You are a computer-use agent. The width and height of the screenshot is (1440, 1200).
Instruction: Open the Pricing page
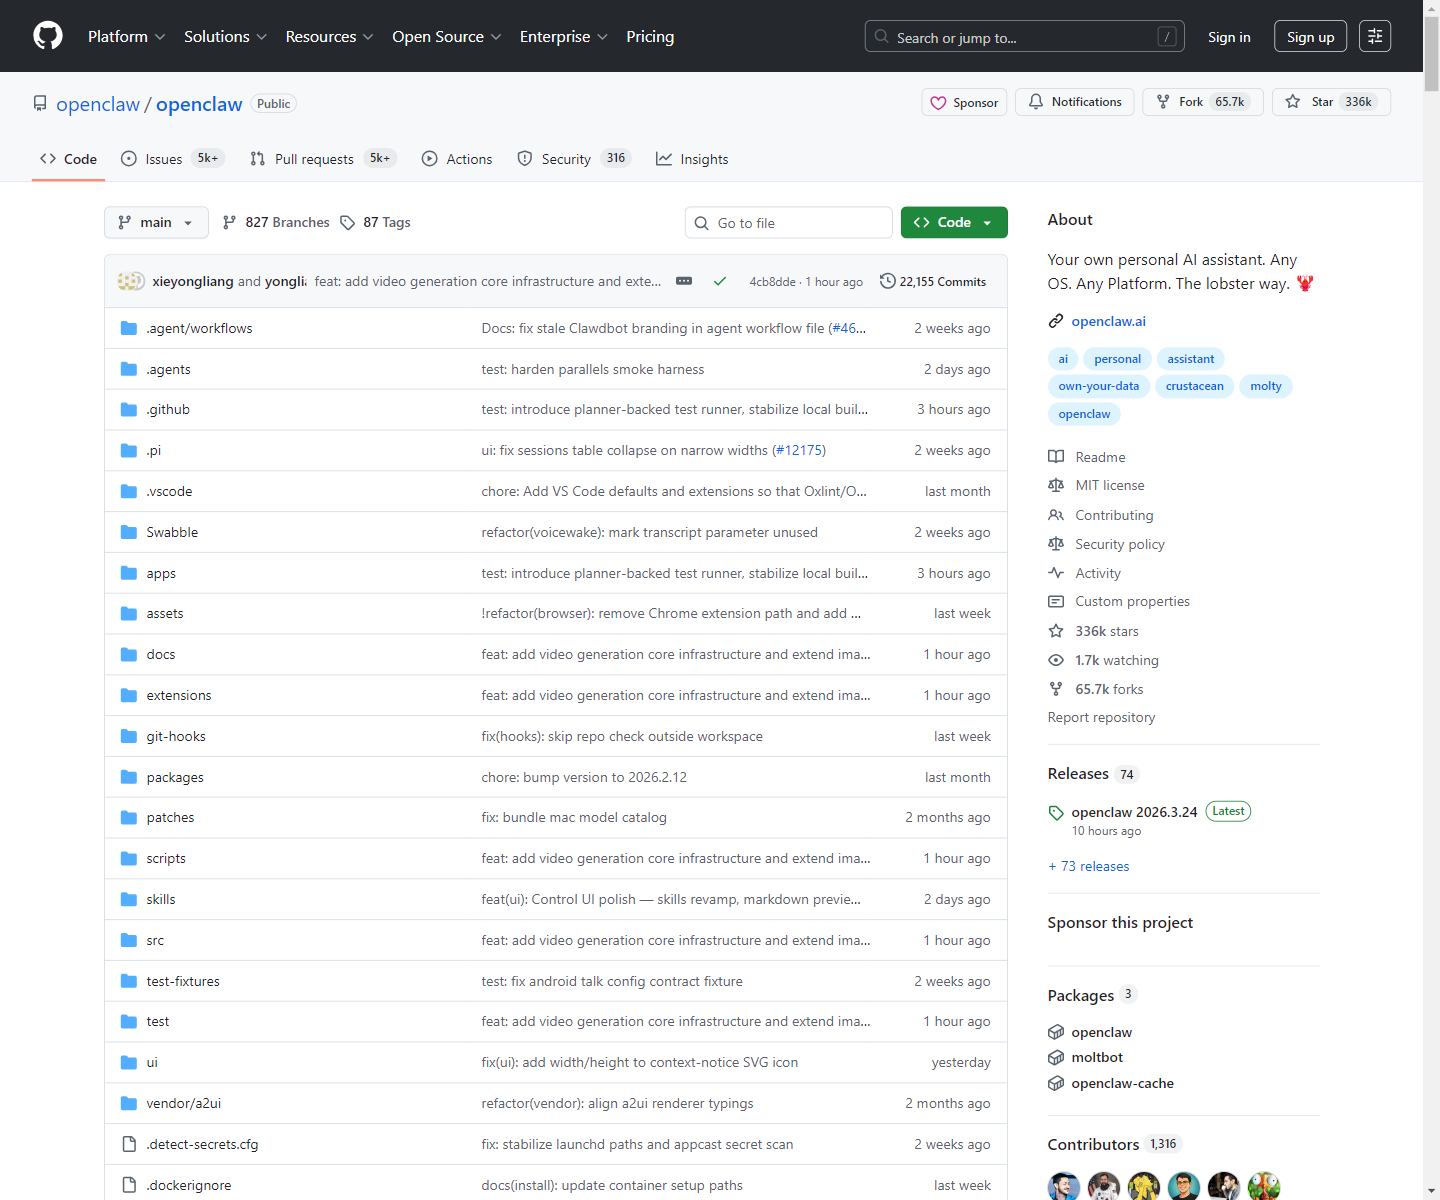coord(650,36)
